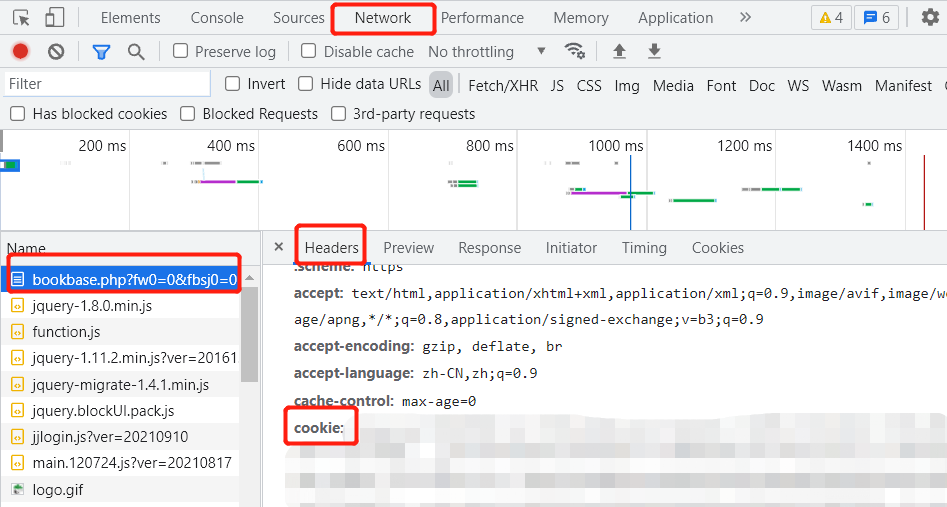This screenshot has width=947, height=507.
Task: Import HAR file with upload arrow
Action: click(619, 51)
